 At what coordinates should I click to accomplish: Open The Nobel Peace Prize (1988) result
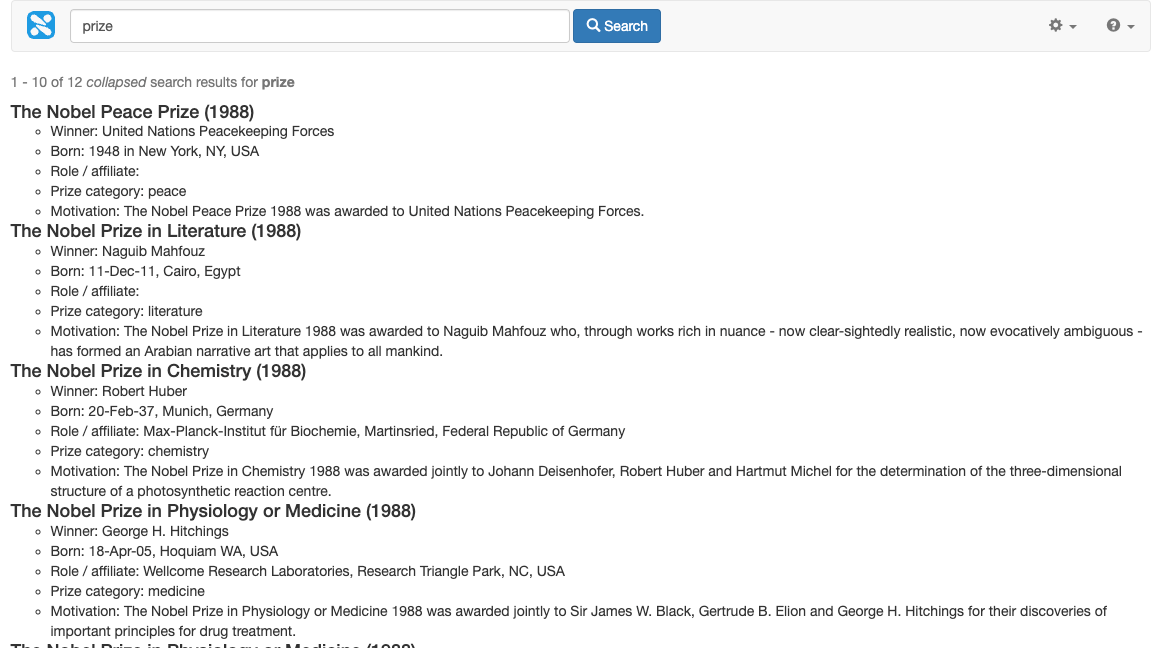coord(132,111)
